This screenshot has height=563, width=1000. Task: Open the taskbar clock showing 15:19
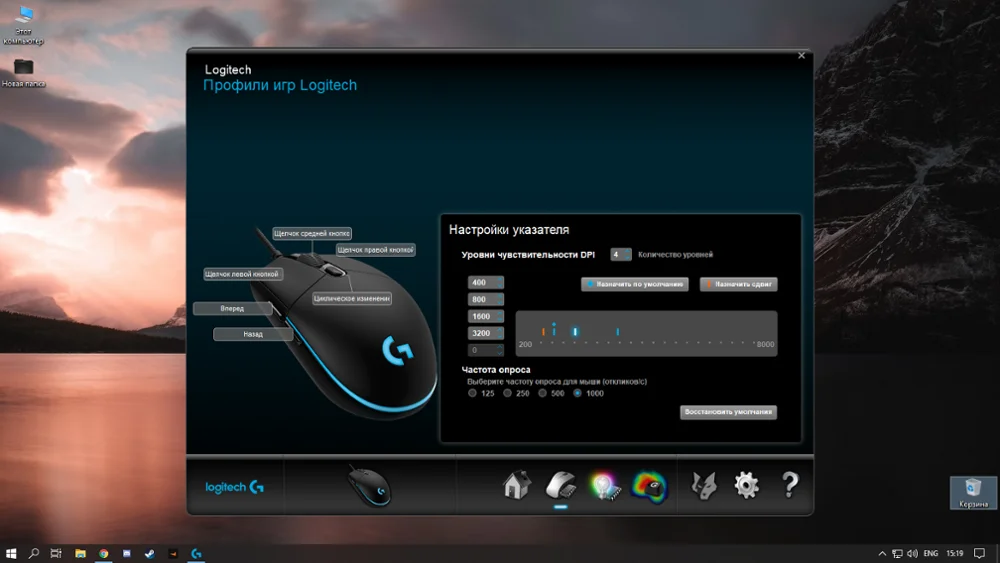click(955, 553)
